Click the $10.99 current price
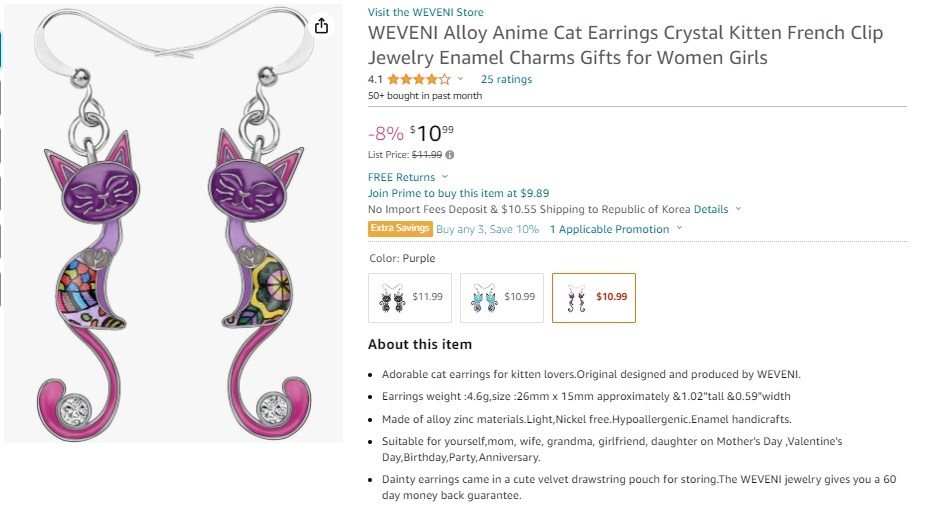The image size is (926, 519). tap(433, 132)
